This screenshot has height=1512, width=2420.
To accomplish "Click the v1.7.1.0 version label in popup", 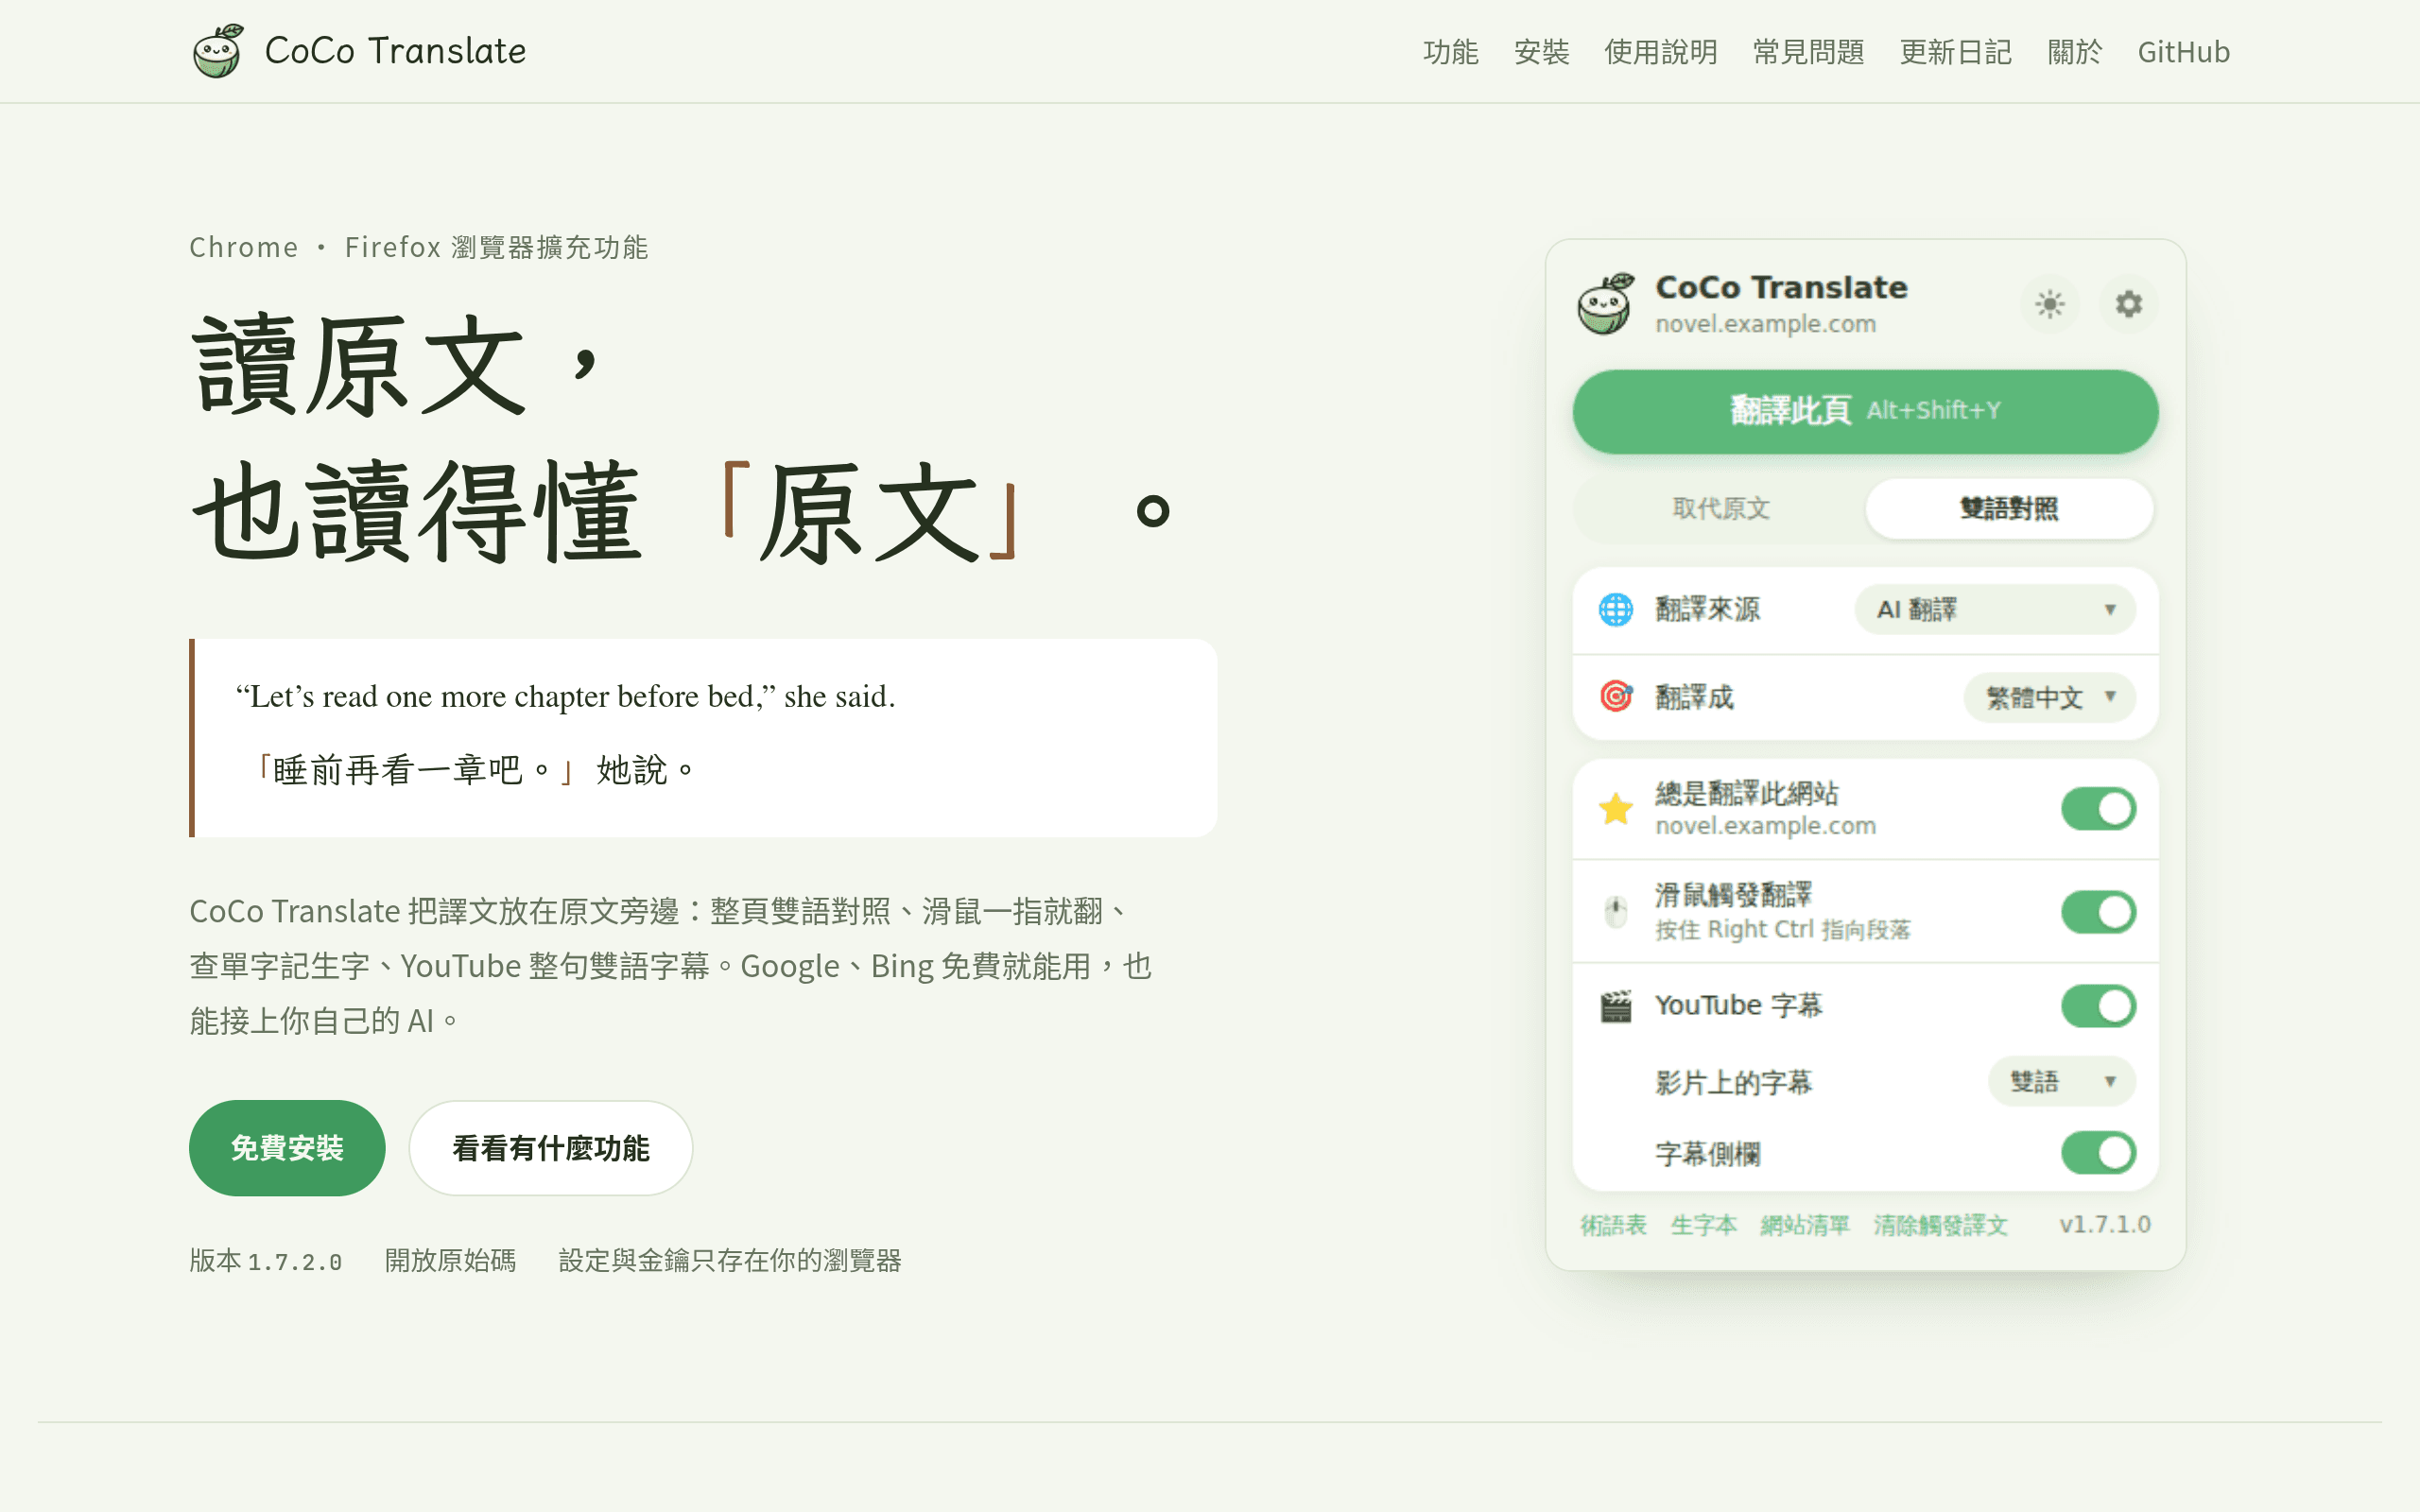I will coord(2104,1225).
